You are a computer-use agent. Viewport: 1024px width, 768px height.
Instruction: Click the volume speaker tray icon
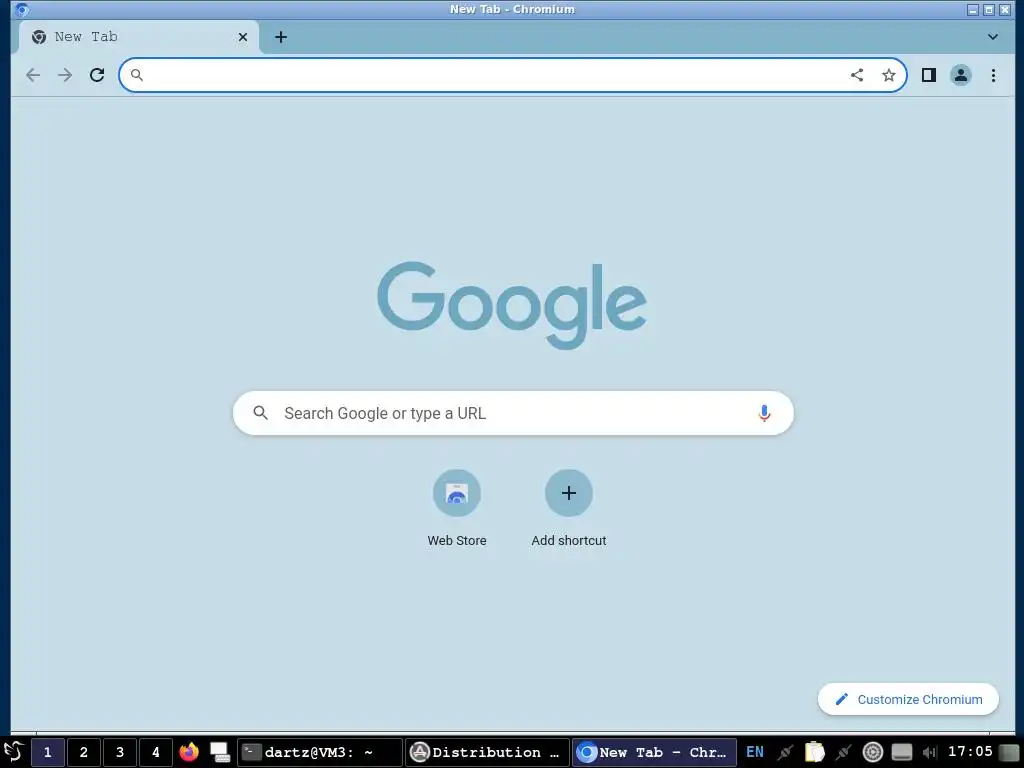(x=930, y=752)
